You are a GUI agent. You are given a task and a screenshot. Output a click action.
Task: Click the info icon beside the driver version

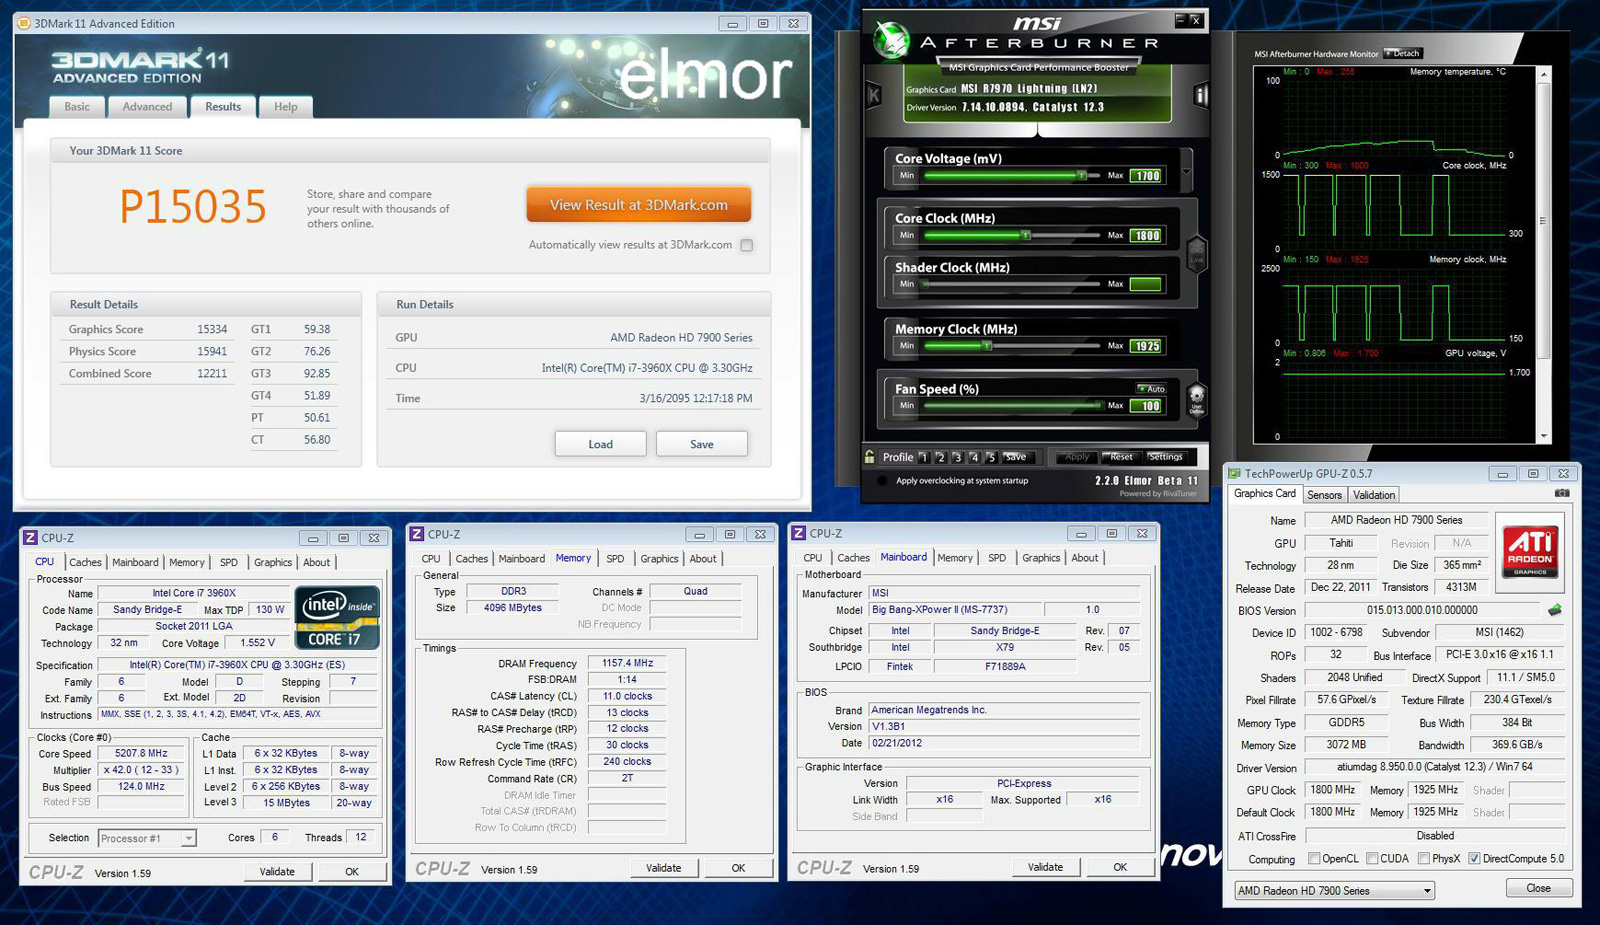pyautogui.click(x=1199, y=95)
